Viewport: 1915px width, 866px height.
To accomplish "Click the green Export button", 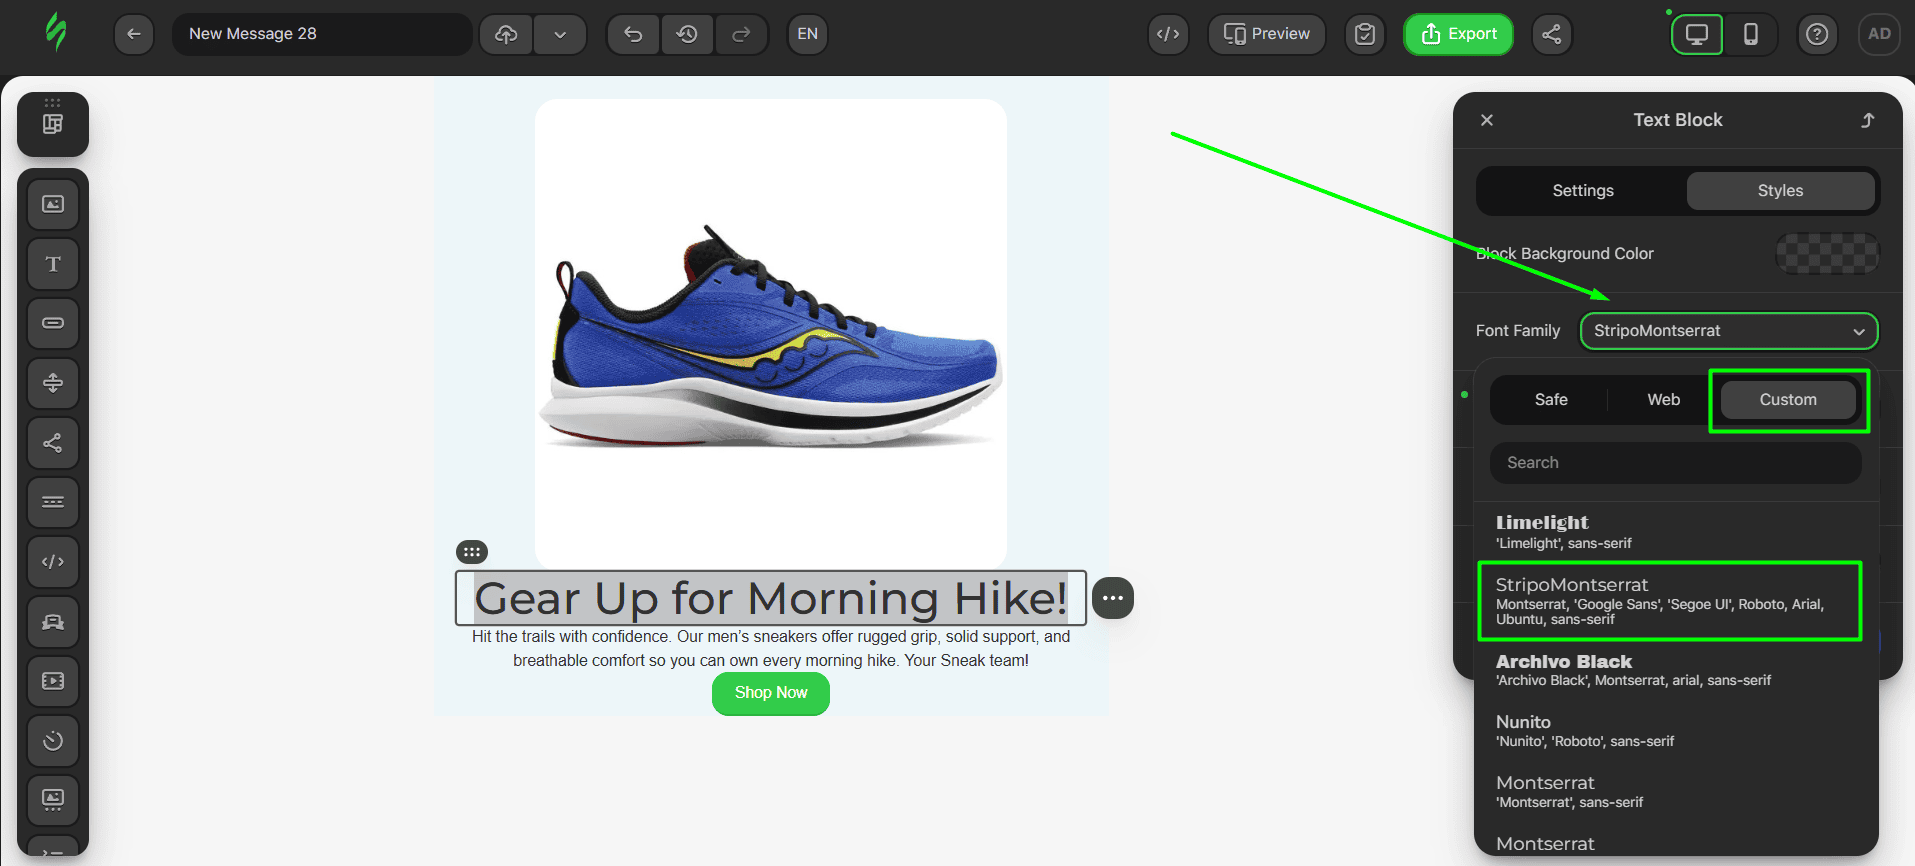I will (x=1458, y=34).
